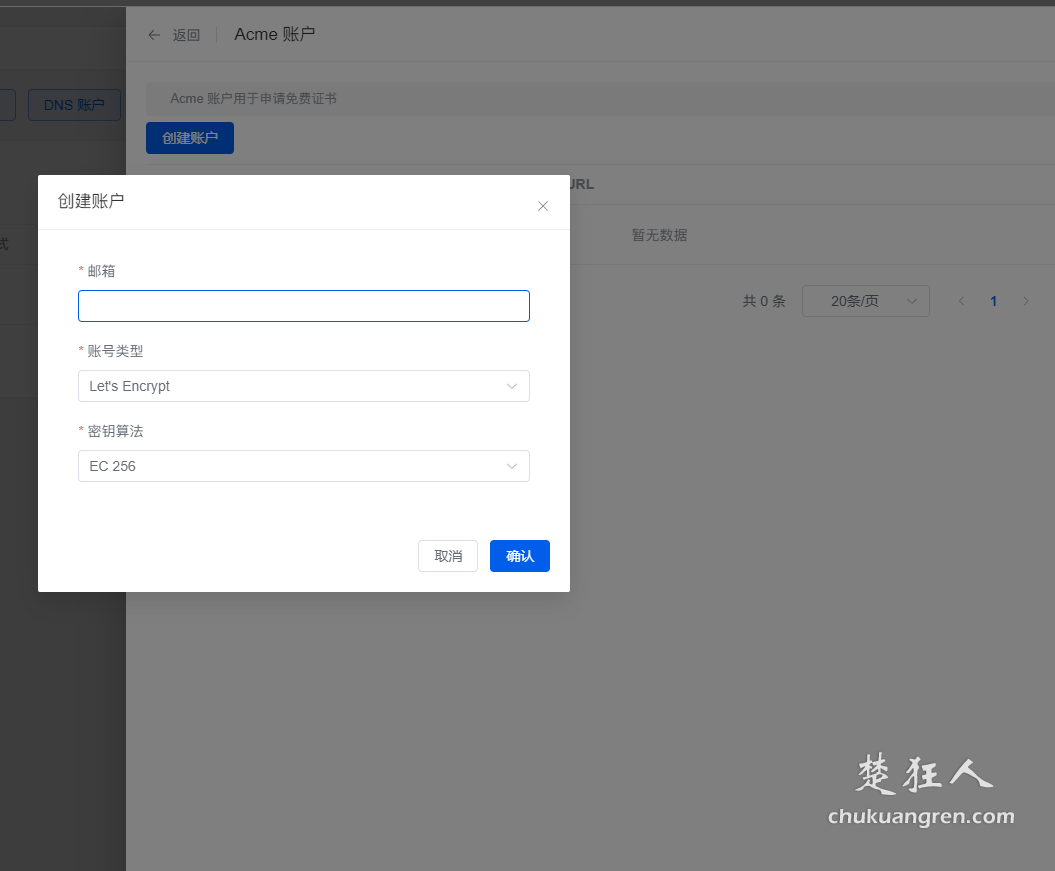The width and height of the screenshot is (1055, 871).
Task: Click the chukuangren.com watermark link
Action: [x=920, y=817]
